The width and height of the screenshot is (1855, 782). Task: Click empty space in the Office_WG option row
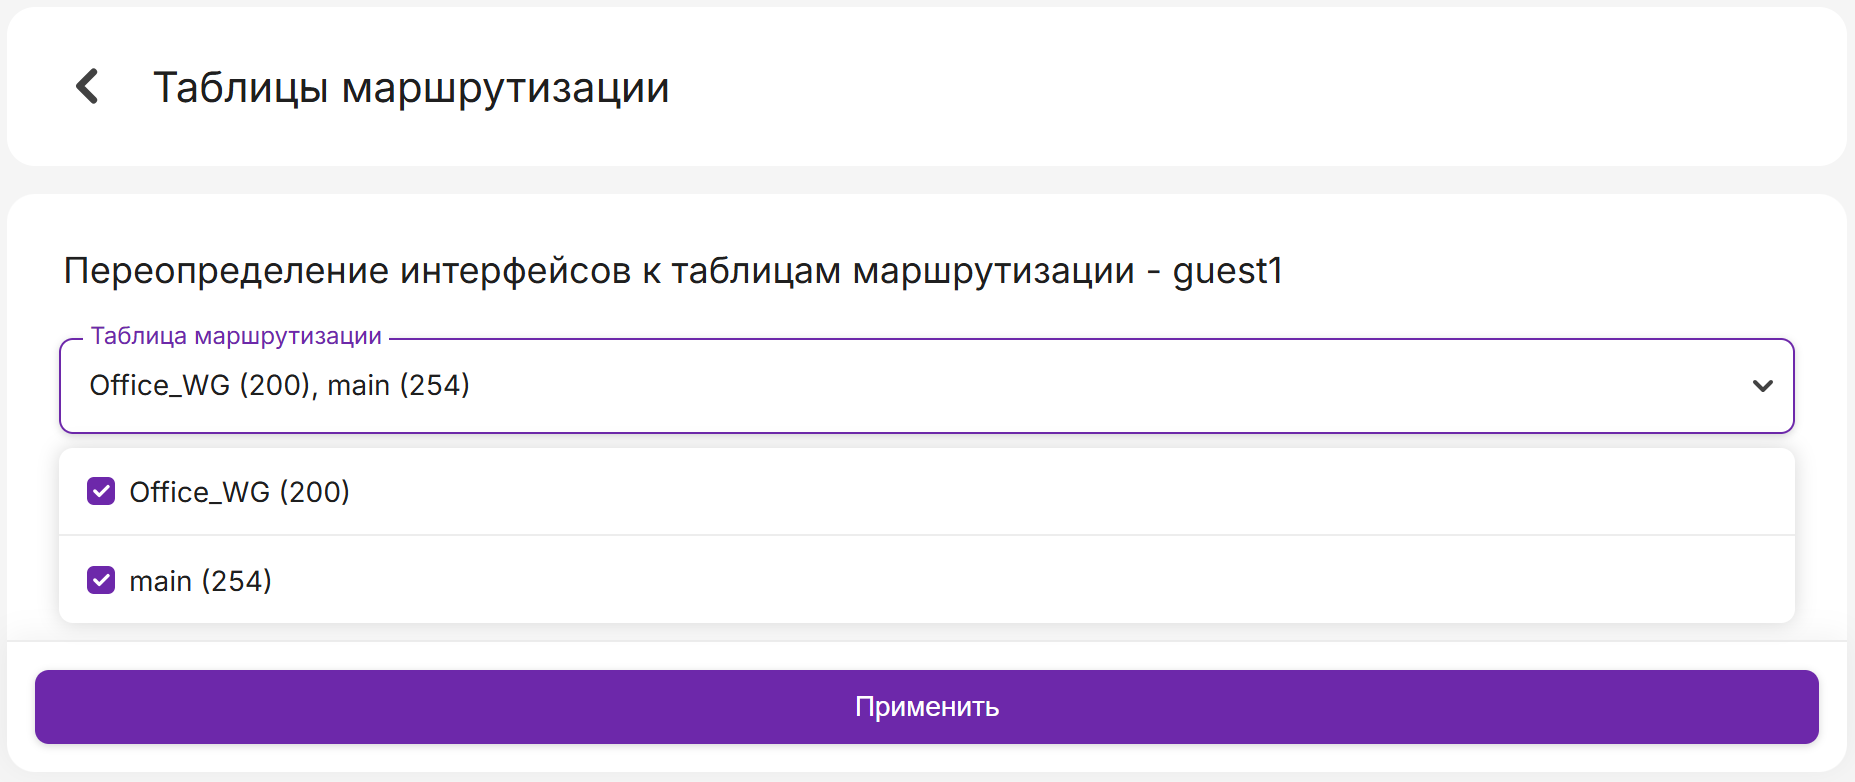point(1000,492)
